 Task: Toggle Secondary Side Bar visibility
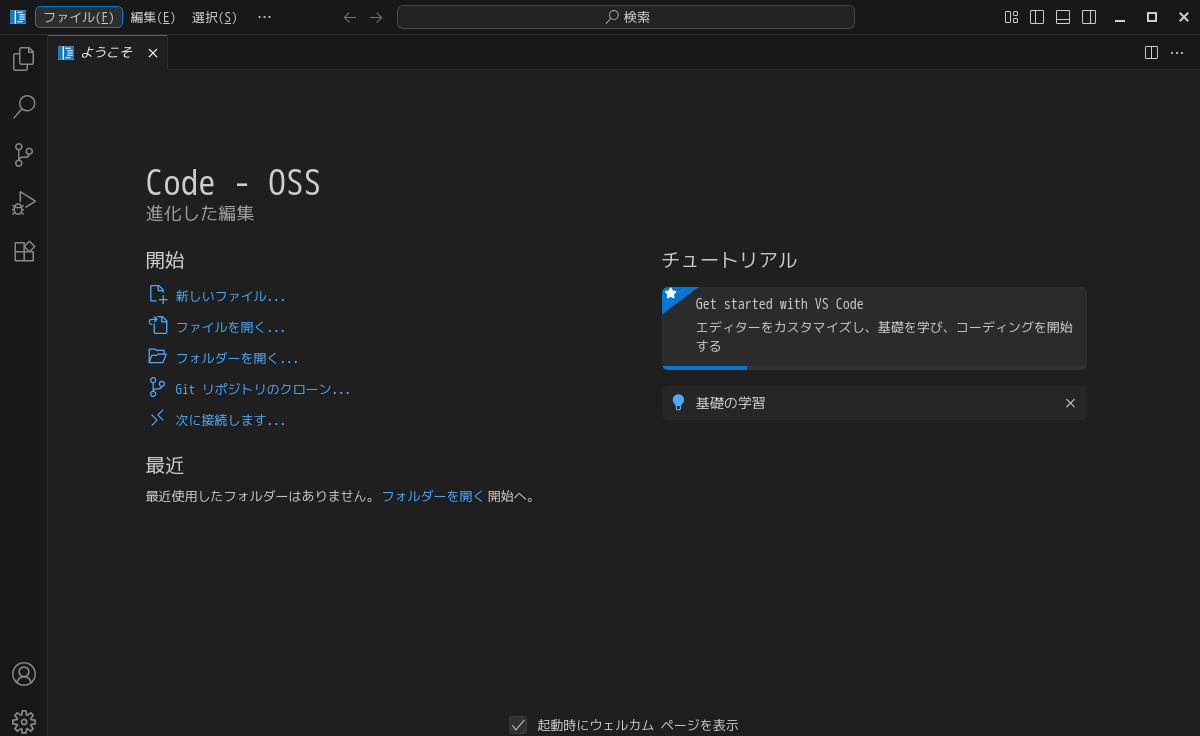1089,17
